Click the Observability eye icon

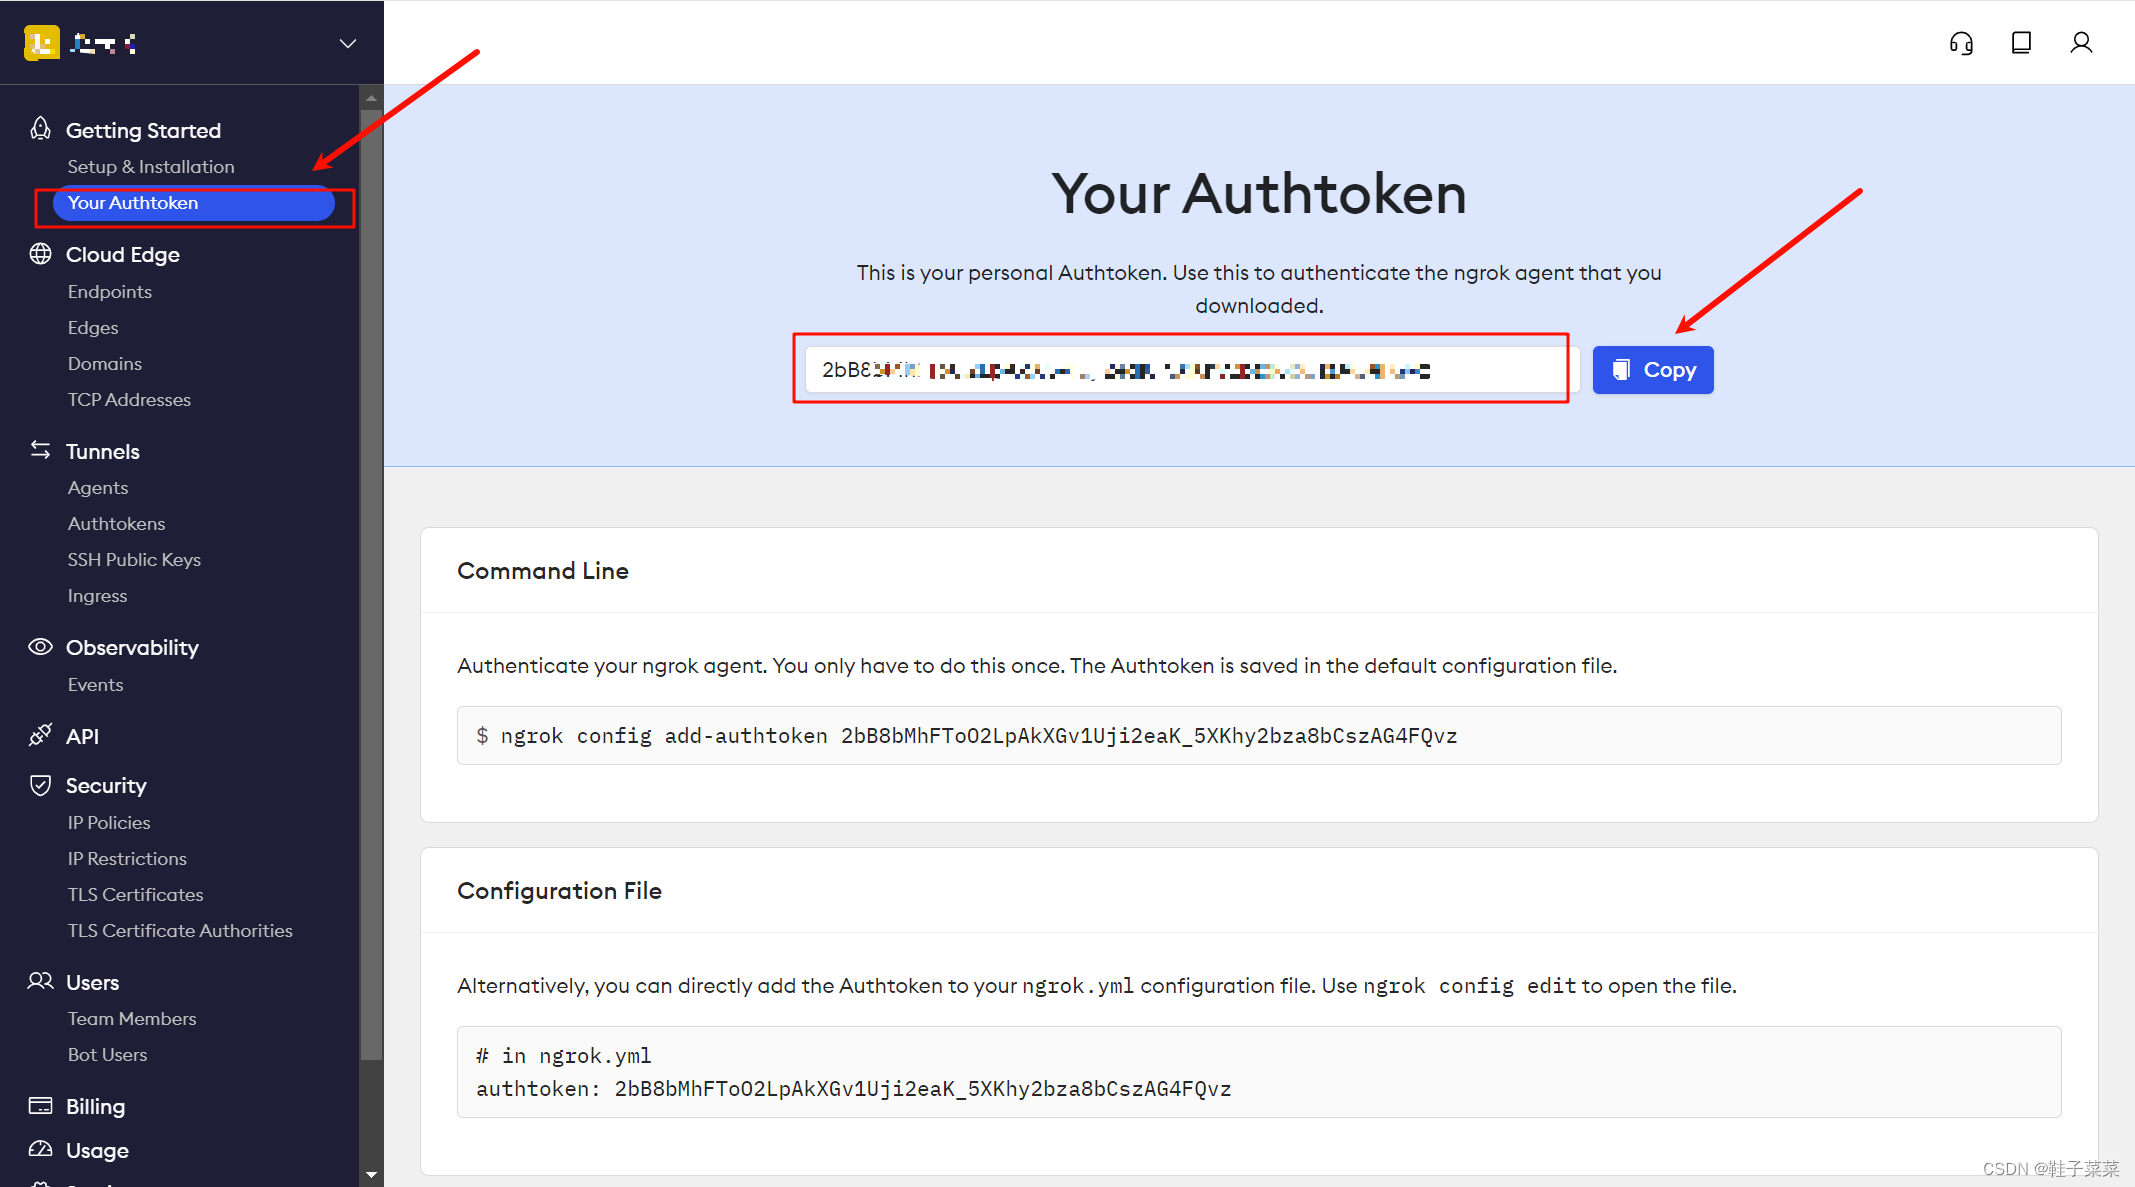pos(40,647)
